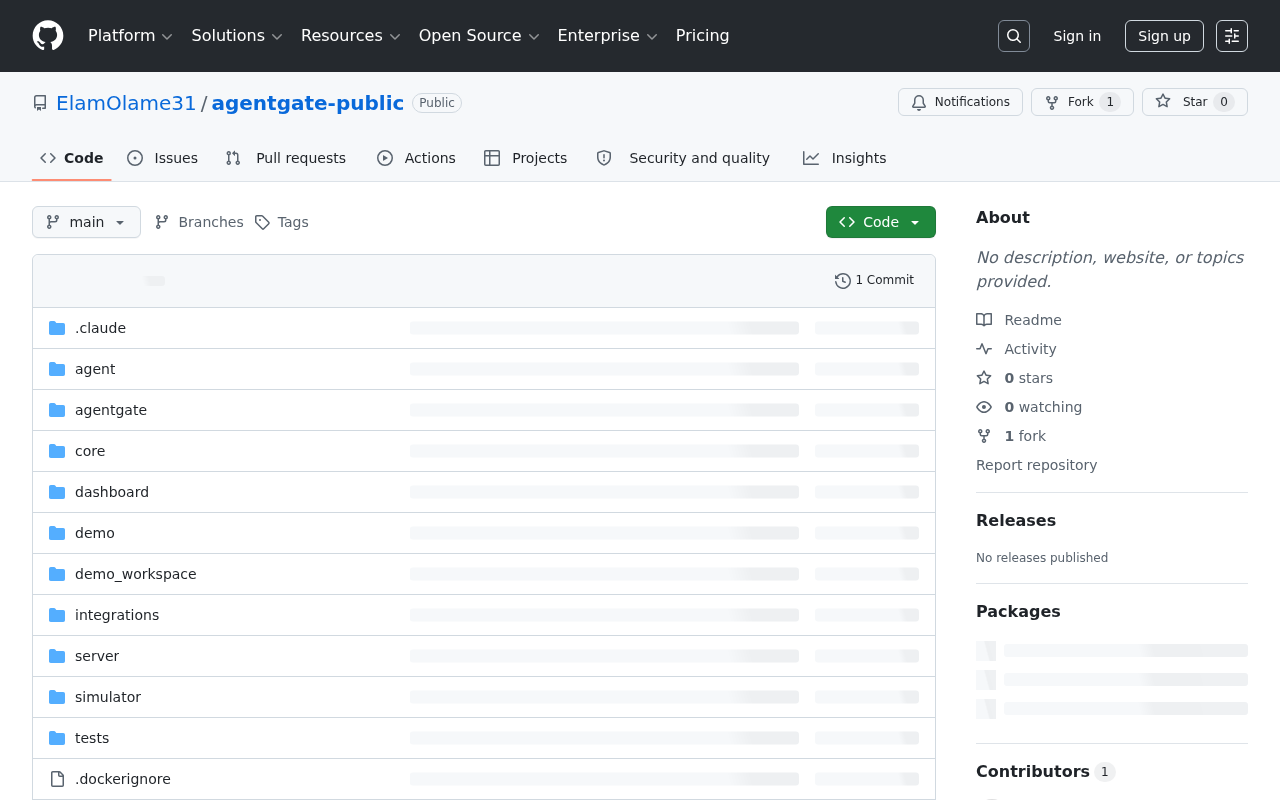This screenshot has width=1280, height=800.
Task: Click the agent folder icon
Action: [57, 369]
